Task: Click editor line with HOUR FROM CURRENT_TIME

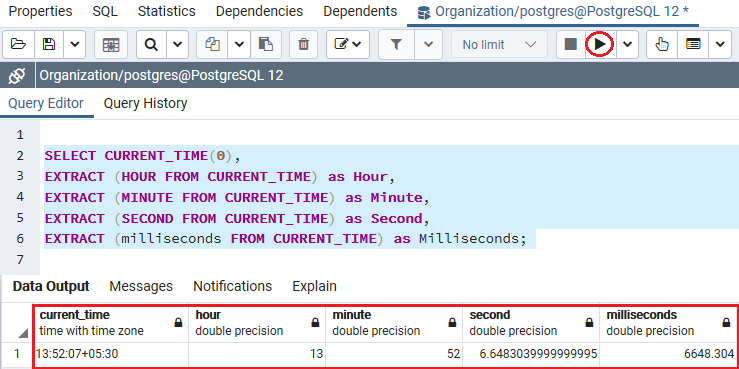Action: (220, 177)
